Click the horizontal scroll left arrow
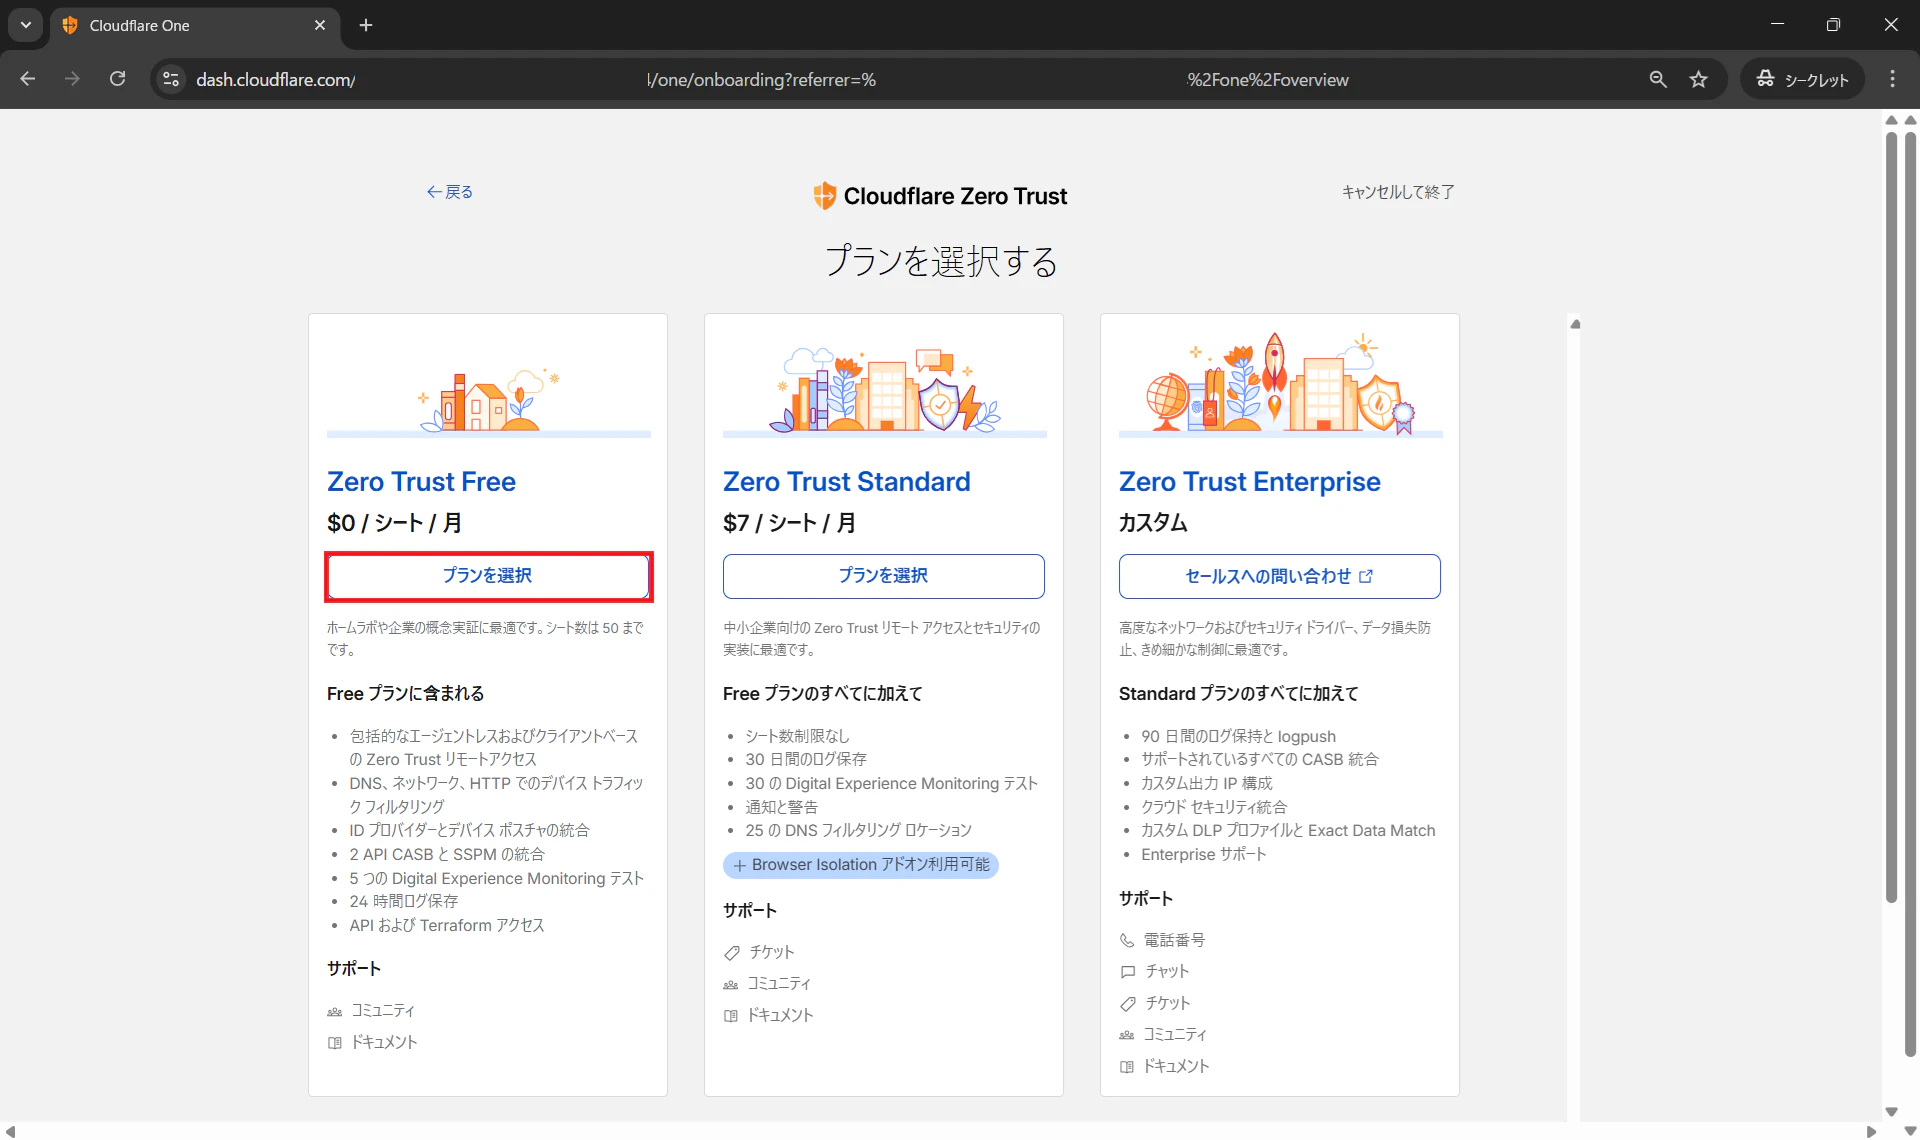1920x1140 pixels. [x=10, y=1131]
